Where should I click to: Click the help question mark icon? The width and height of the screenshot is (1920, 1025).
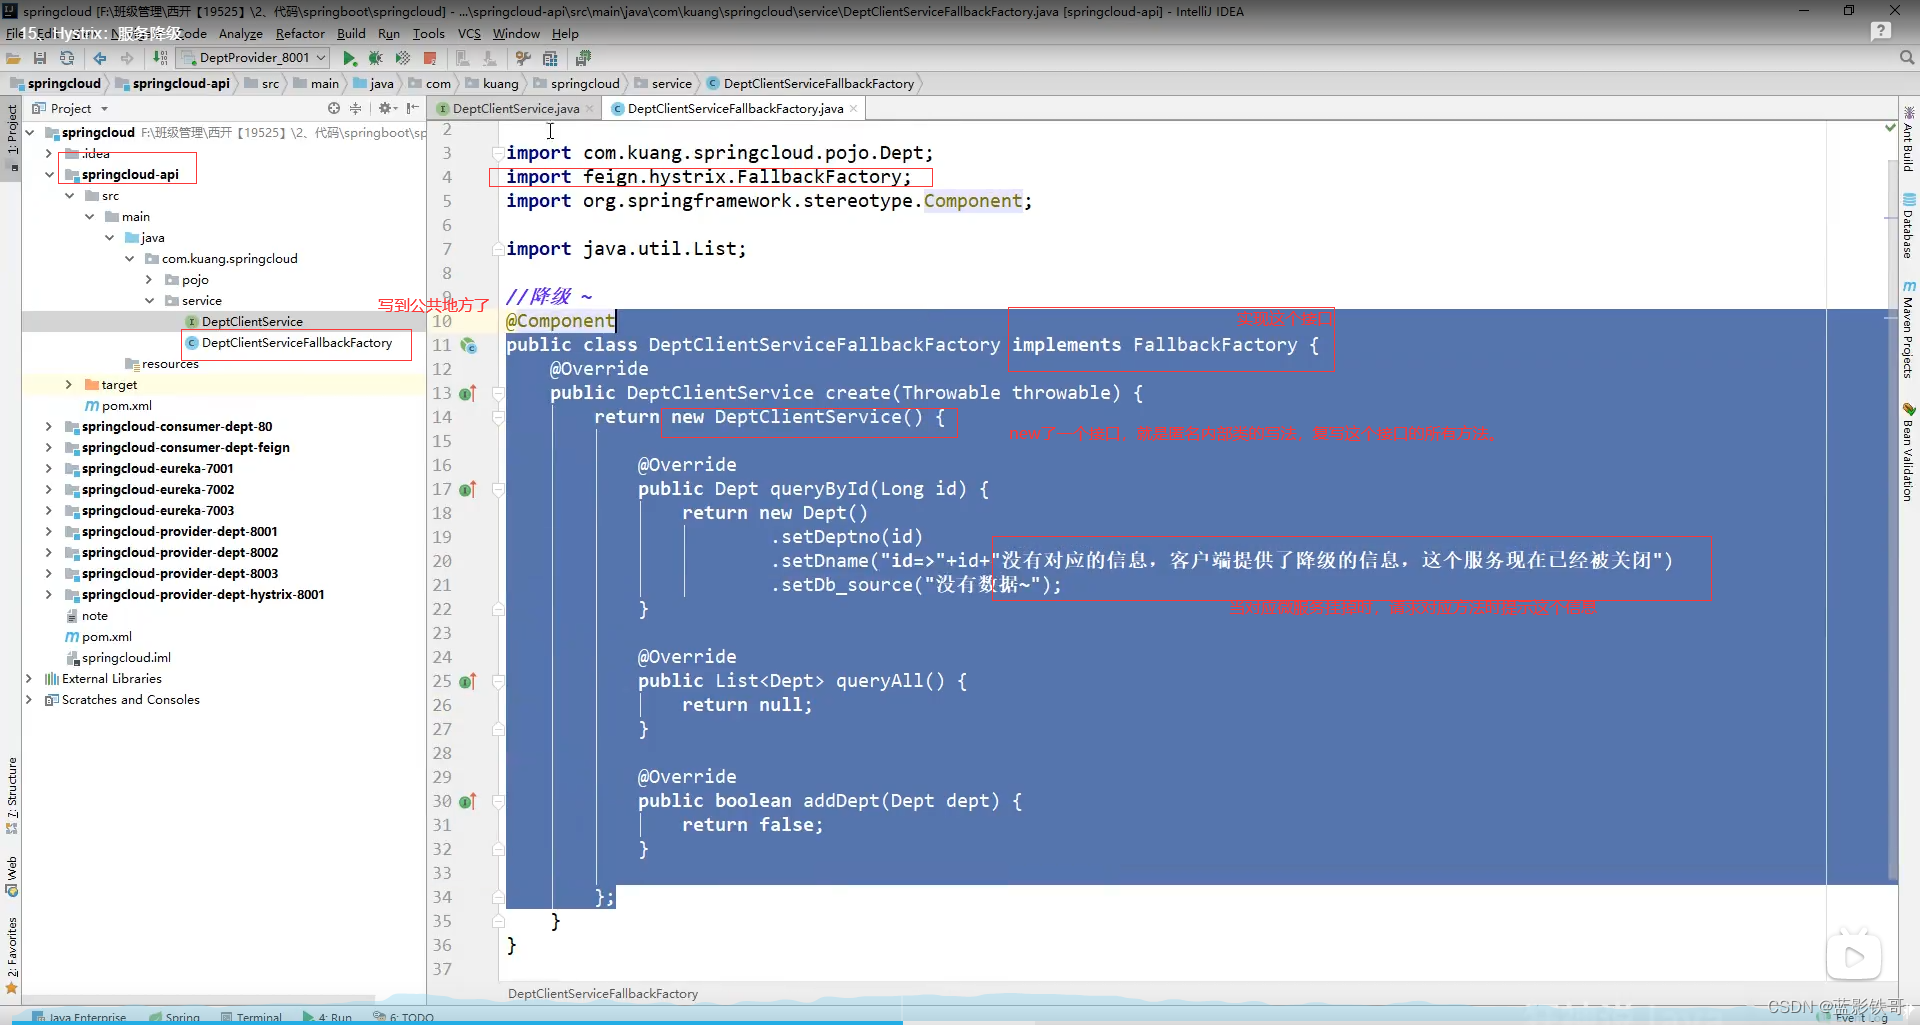[1881, 31]
